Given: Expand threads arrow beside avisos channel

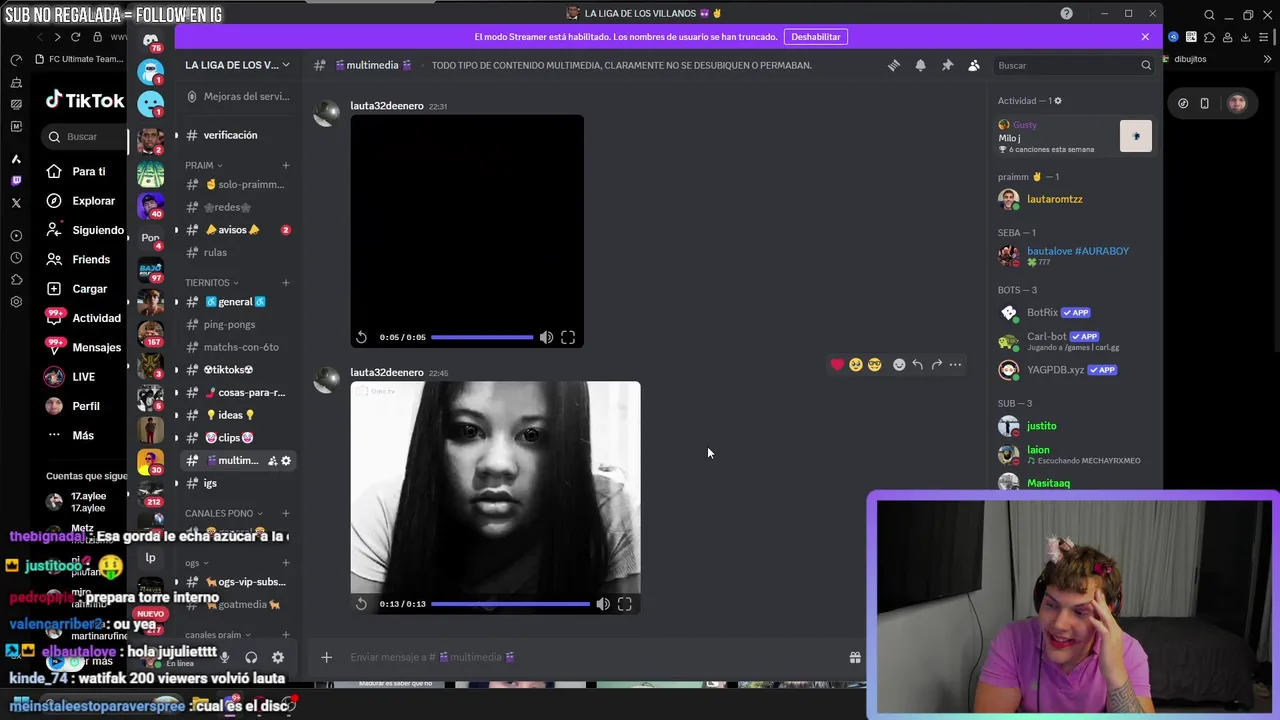Looking at the screenshot, I should pos(177,230).
